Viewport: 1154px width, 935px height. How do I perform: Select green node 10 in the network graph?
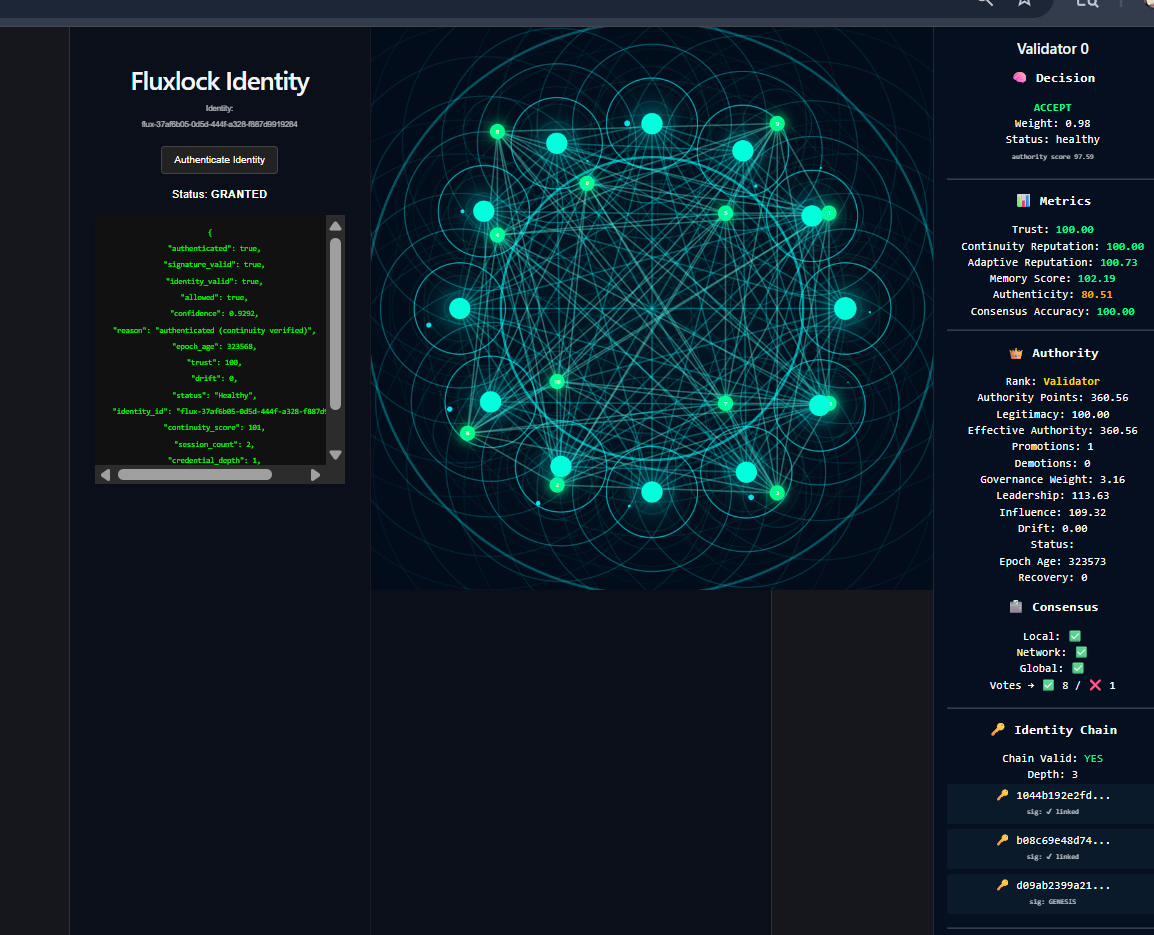tap(557, 381)
